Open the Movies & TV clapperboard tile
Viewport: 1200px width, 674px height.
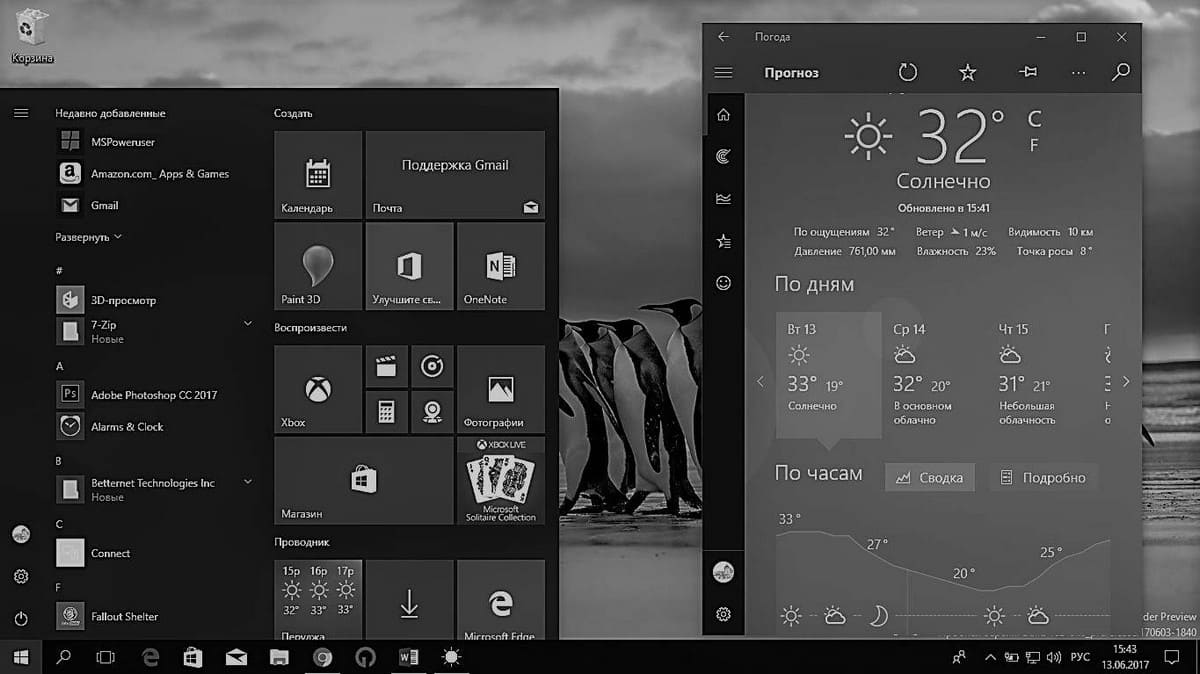pyautogui.click(x=386, y=366)
